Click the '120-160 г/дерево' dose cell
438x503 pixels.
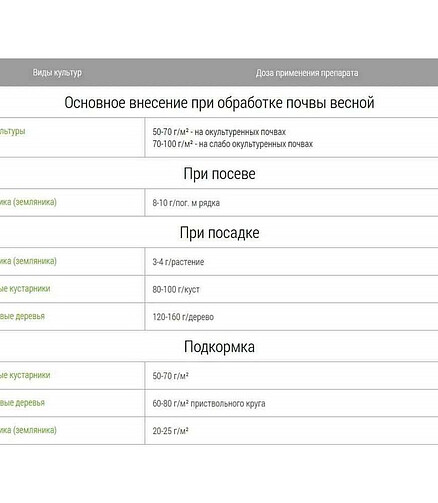point(183,317)
